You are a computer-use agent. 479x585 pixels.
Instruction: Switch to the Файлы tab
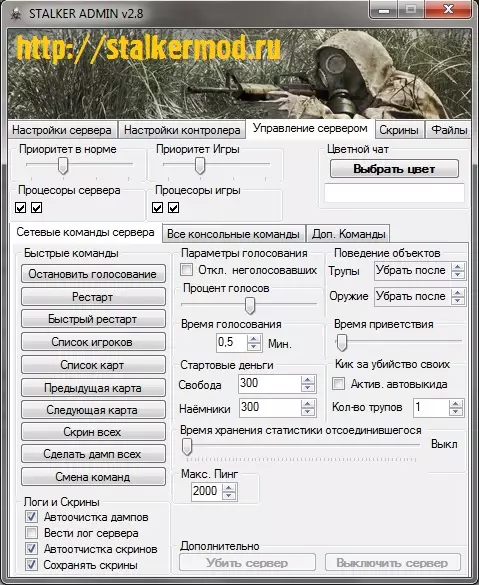coord(449,130)
